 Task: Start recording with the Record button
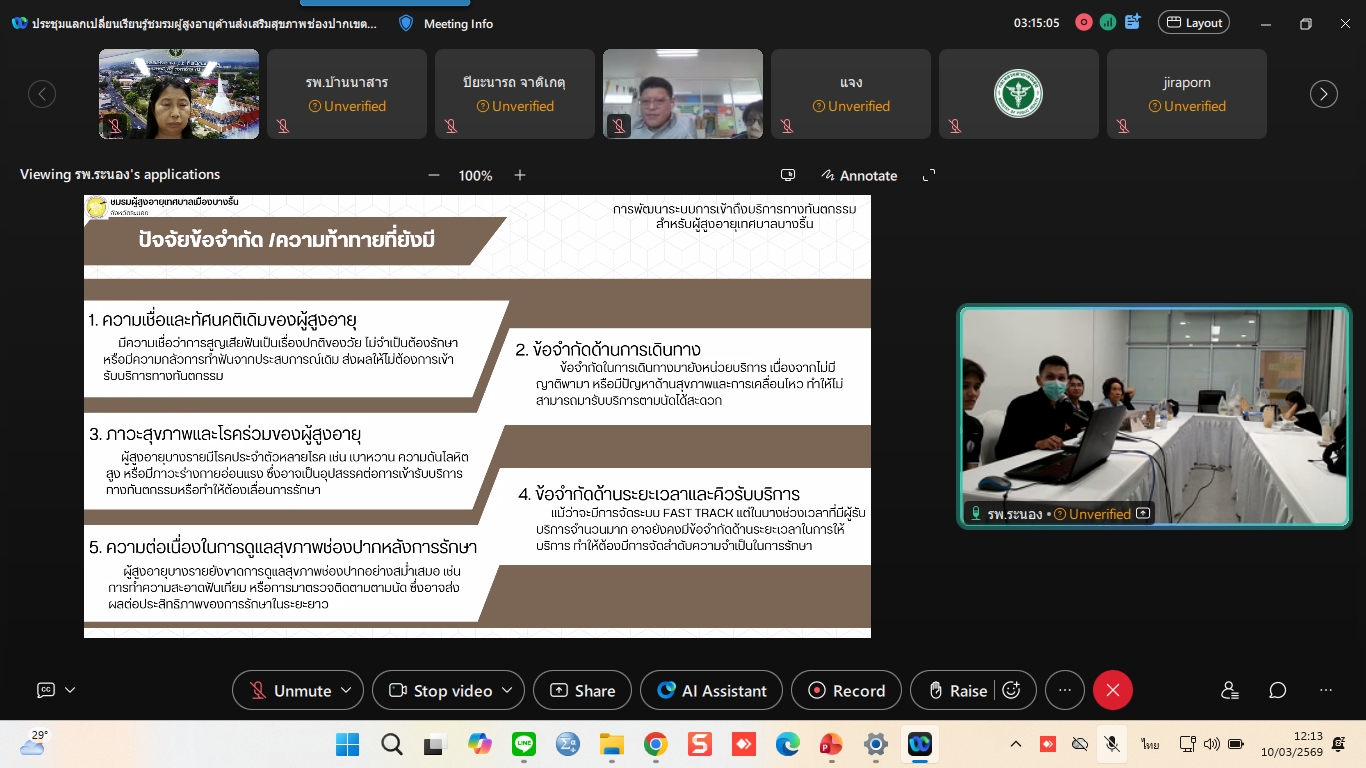click(846, 690)
